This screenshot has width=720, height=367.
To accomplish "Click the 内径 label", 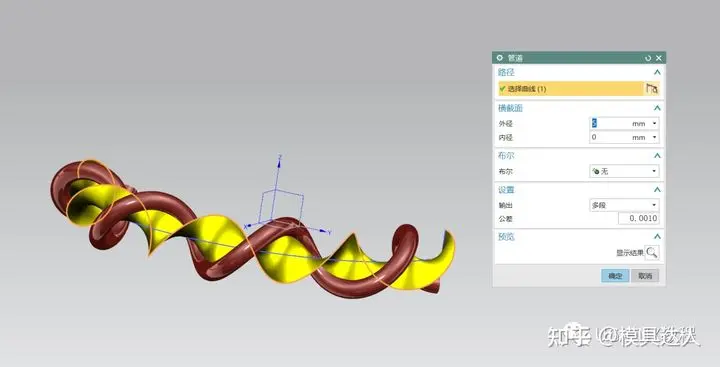I will coord(506,137).
